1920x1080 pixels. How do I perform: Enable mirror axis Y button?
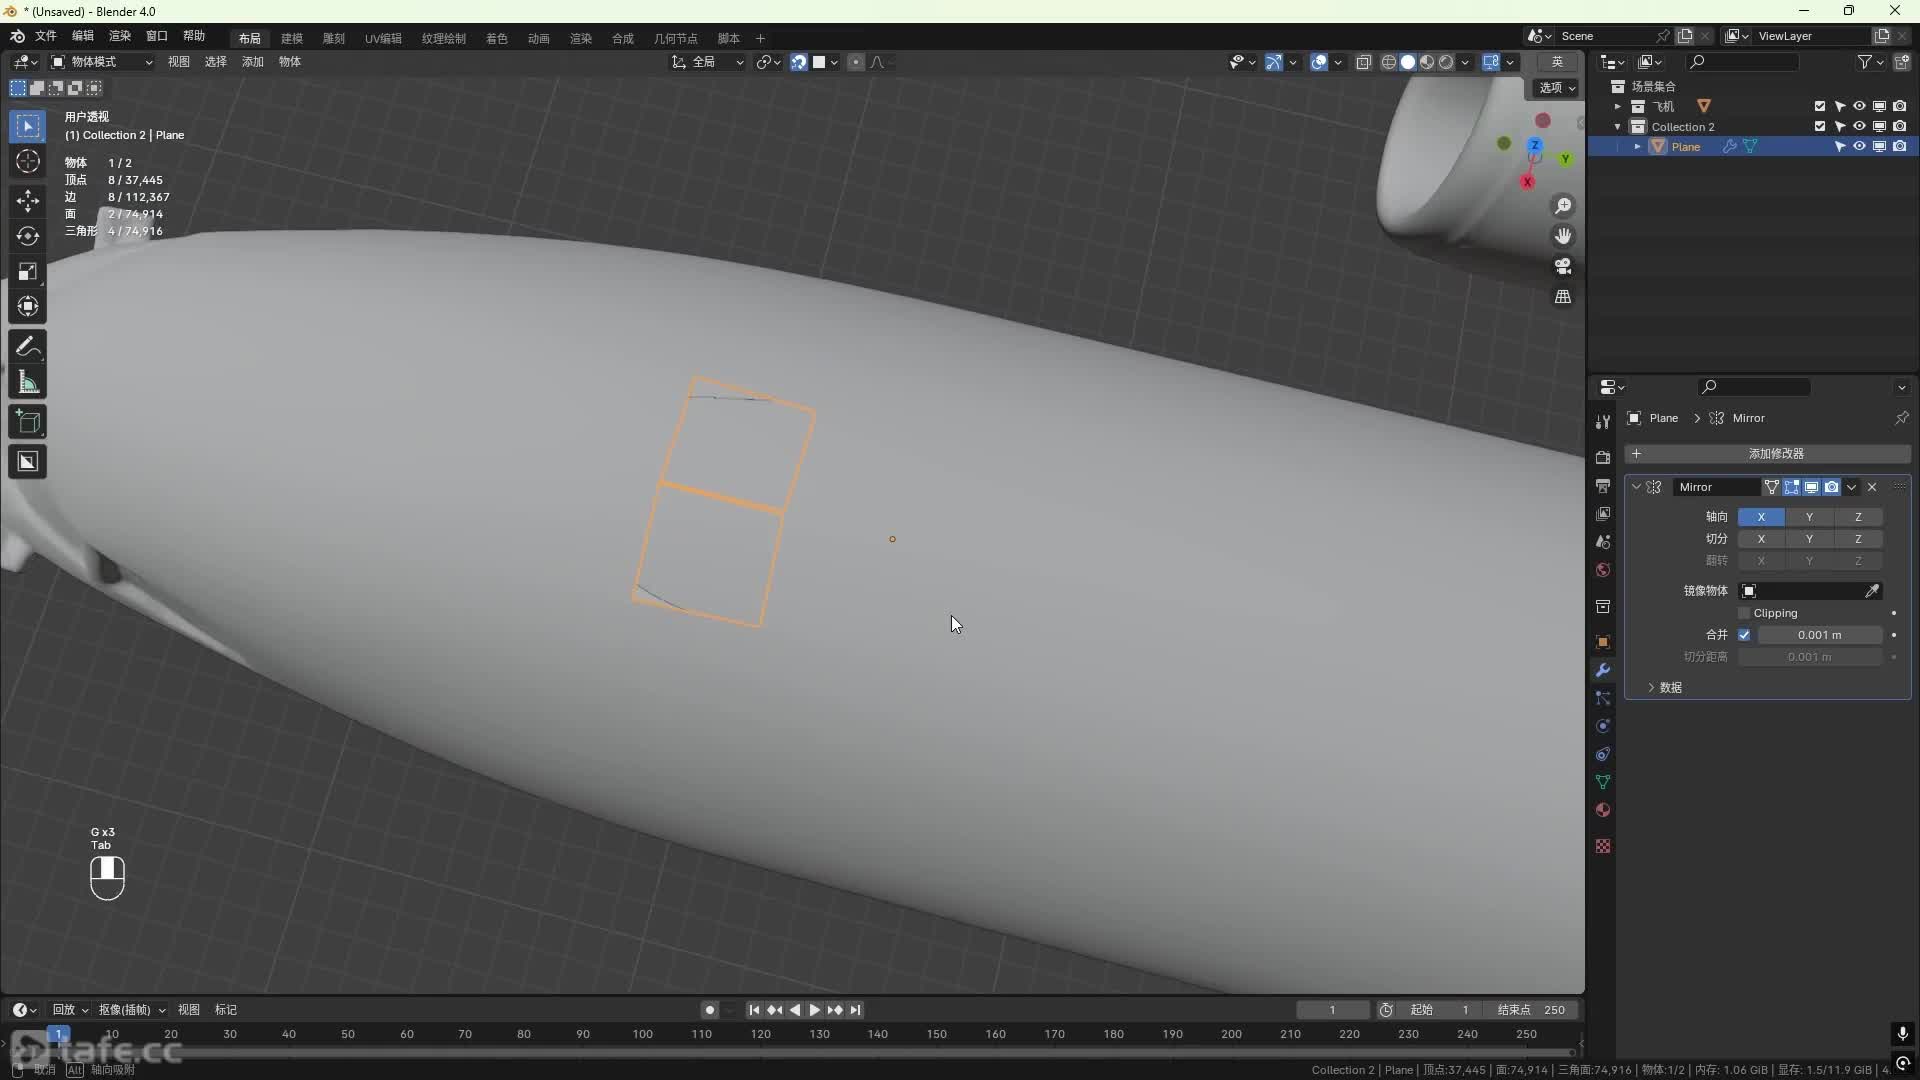[1809, 517]
